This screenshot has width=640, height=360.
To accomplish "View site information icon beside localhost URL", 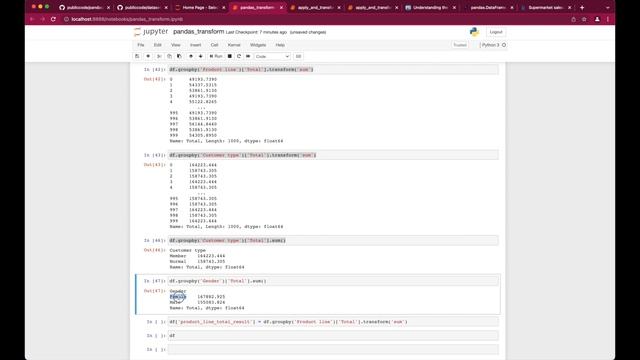I will tap(67, 19).
